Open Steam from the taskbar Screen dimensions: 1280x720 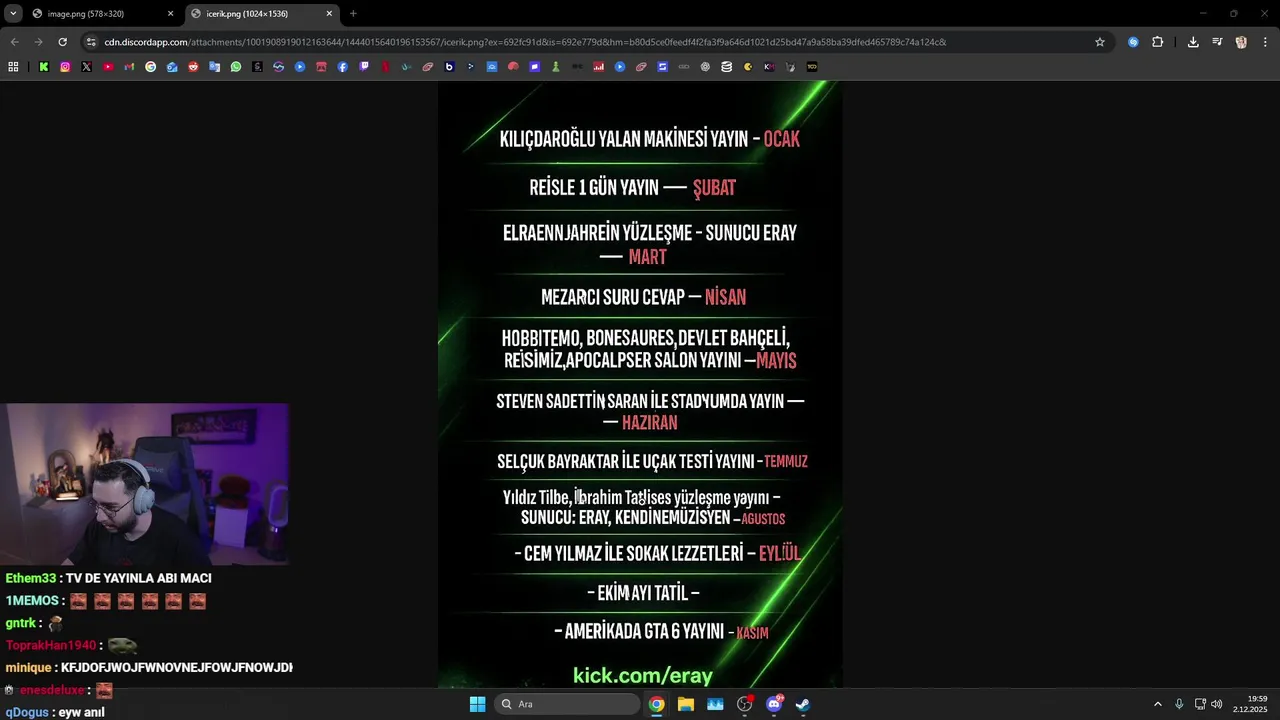tap(803, 704)
